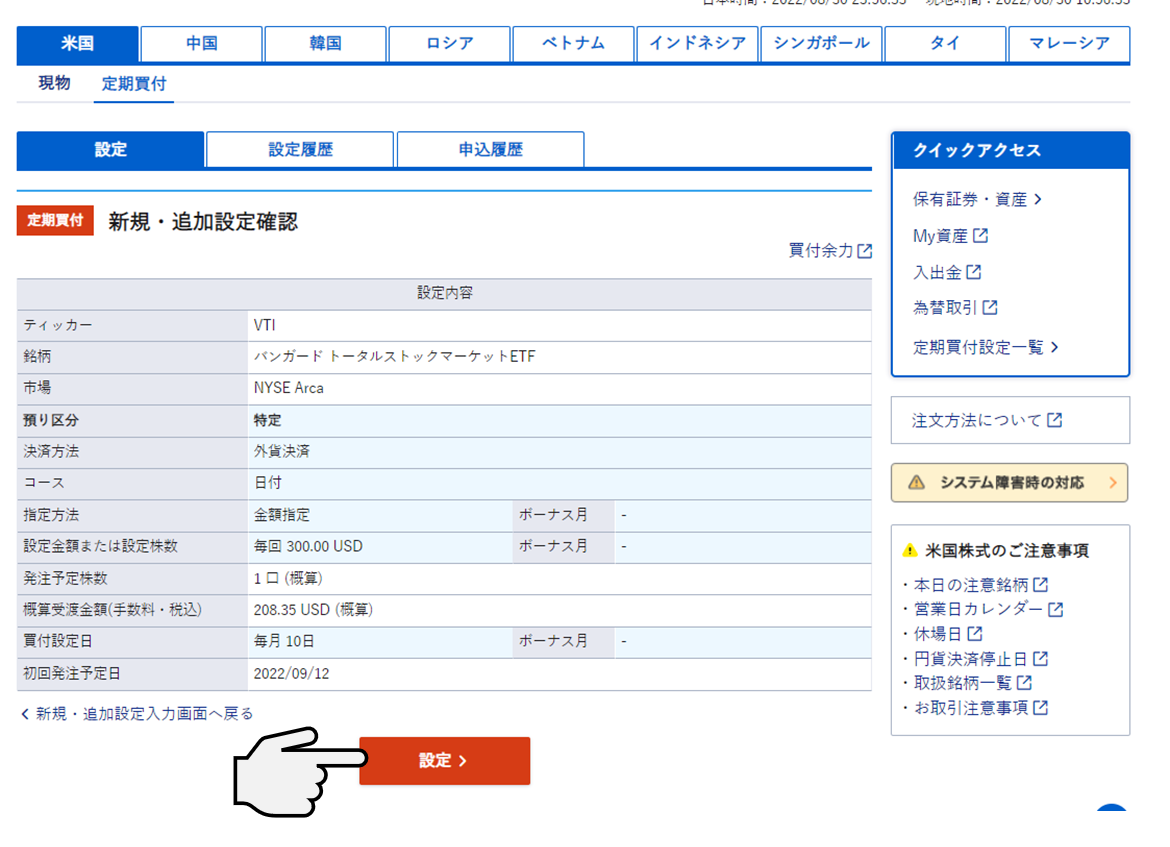Switch to the 現物 tab
Image resolution: width=1170 pixels, height=847 pixels.
[x=53, y=84]
